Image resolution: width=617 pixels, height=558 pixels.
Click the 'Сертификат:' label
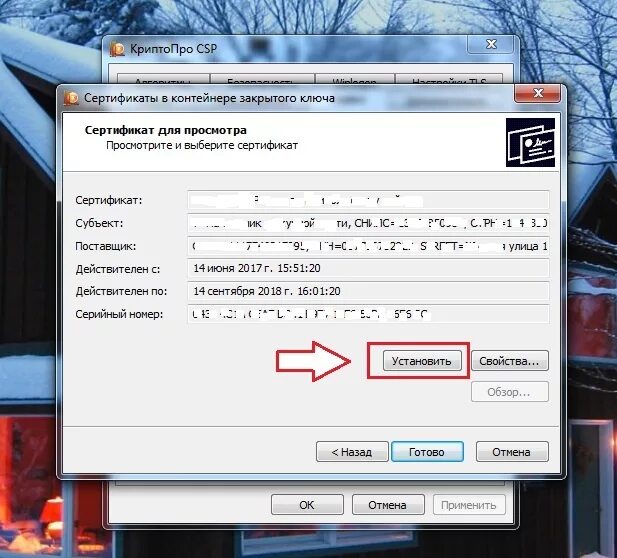pos(109,200)
